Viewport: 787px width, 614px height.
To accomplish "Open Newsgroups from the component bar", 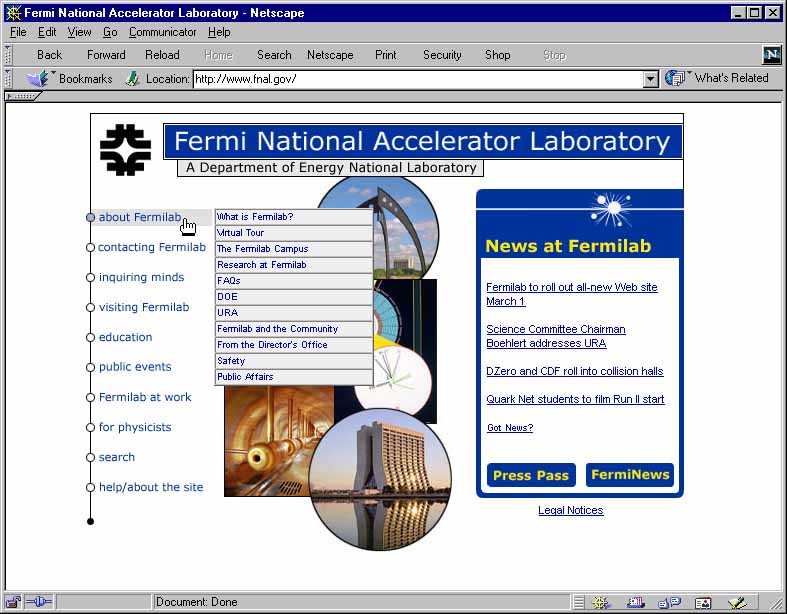I will tap(669, 602).
